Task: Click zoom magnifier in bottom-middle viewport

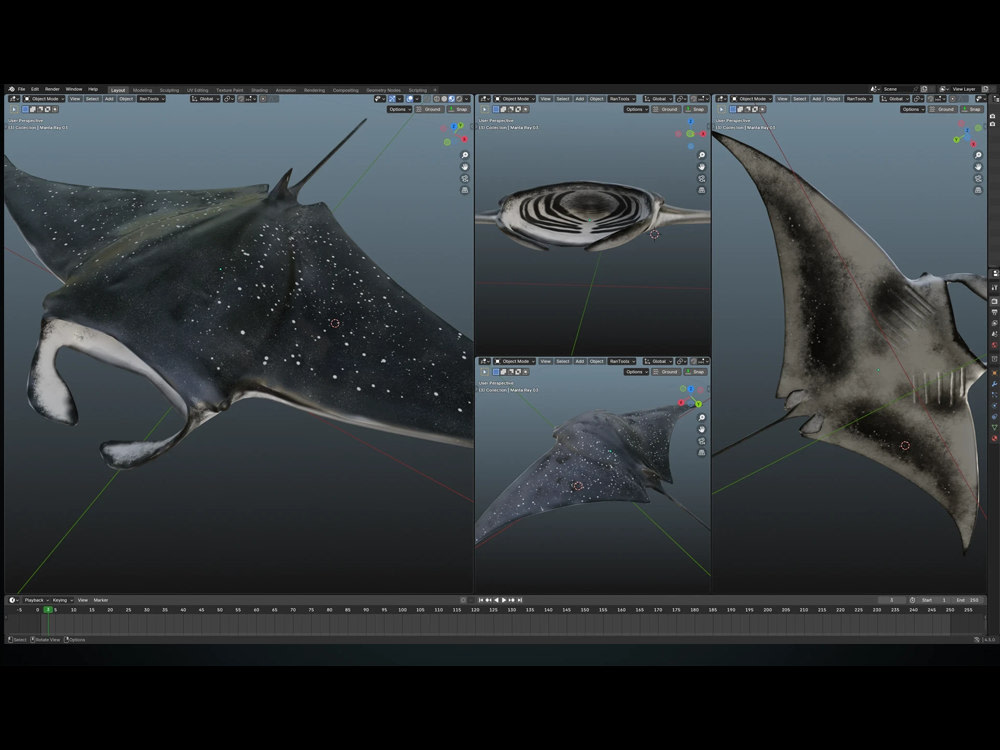Action: 702,418
